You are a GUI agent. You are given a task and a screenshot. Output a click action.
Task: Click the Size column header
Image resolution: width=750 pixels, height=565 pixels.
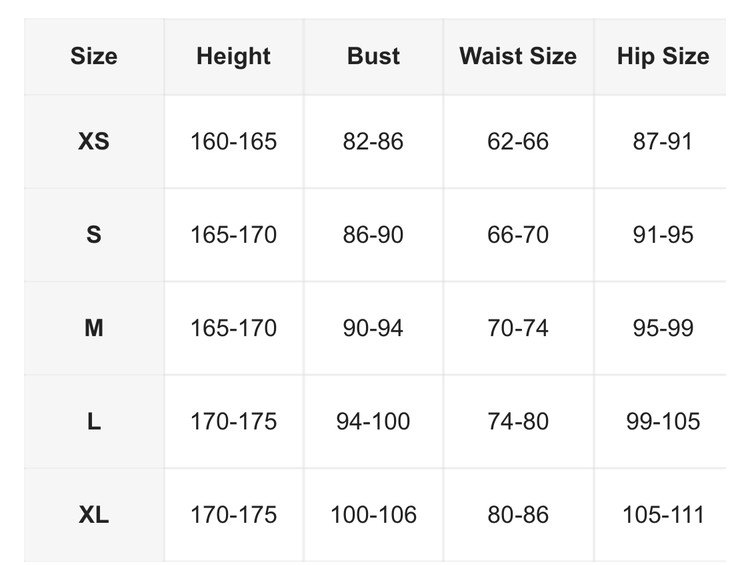pos(93,56)
